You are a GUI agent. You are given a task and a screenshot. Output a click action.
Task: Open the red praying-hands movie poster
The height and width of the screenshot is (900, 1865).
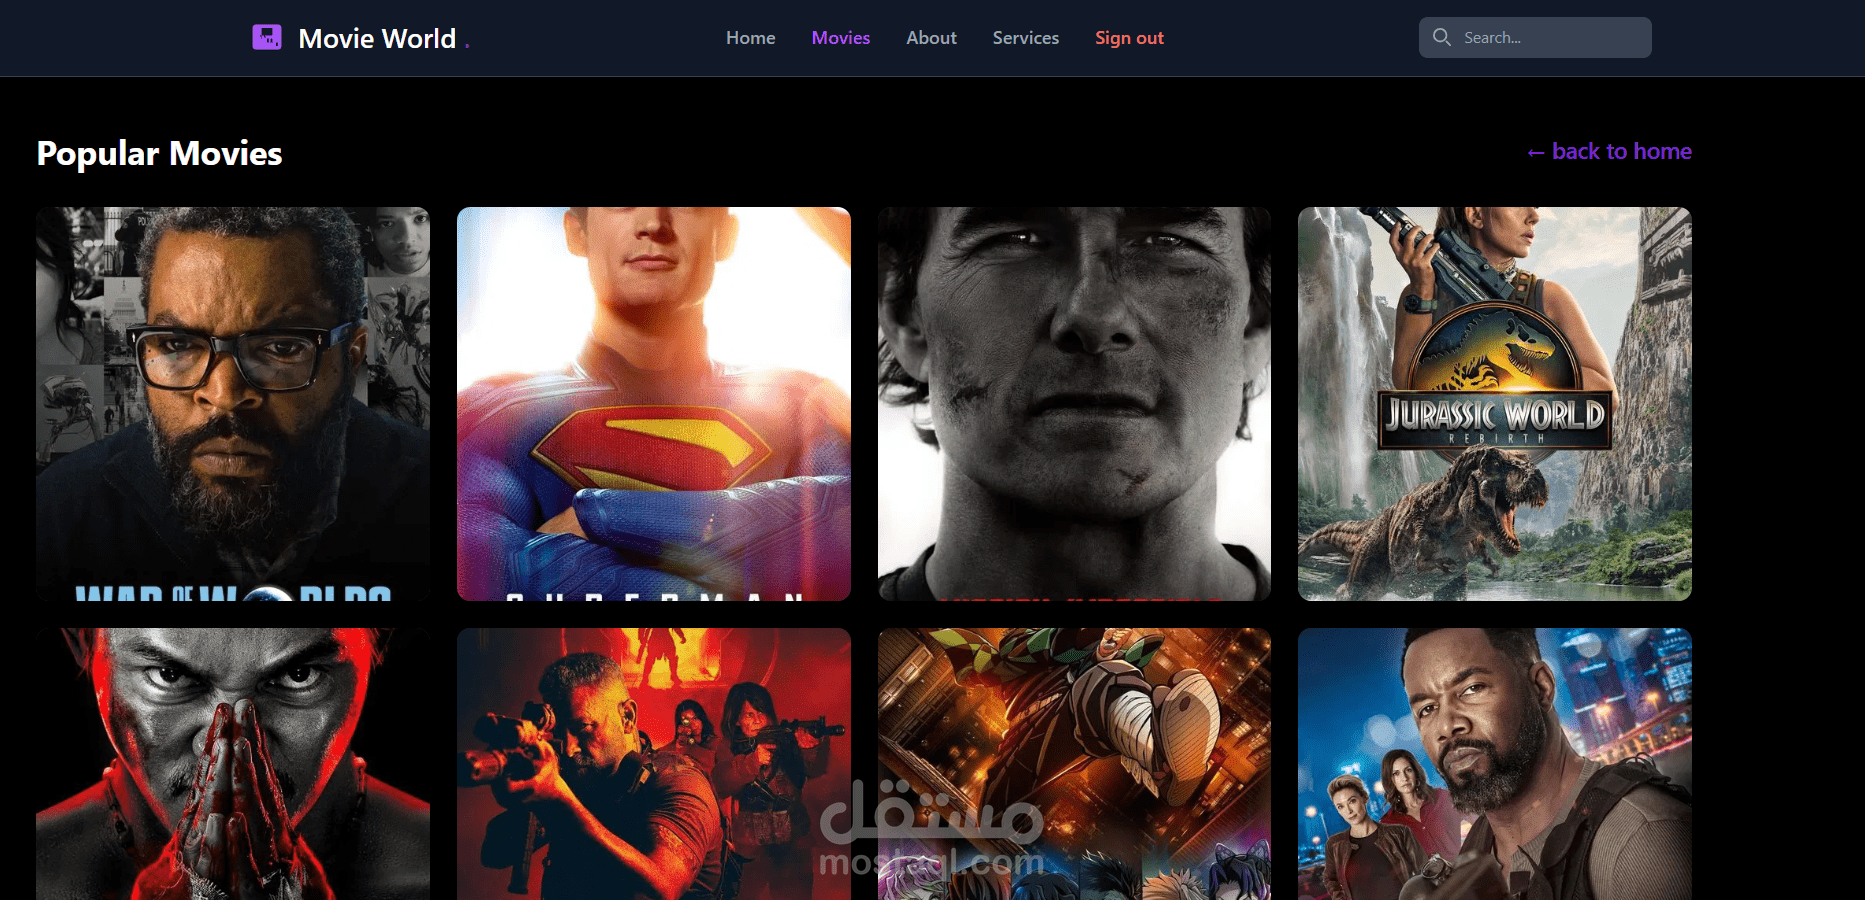233,764
